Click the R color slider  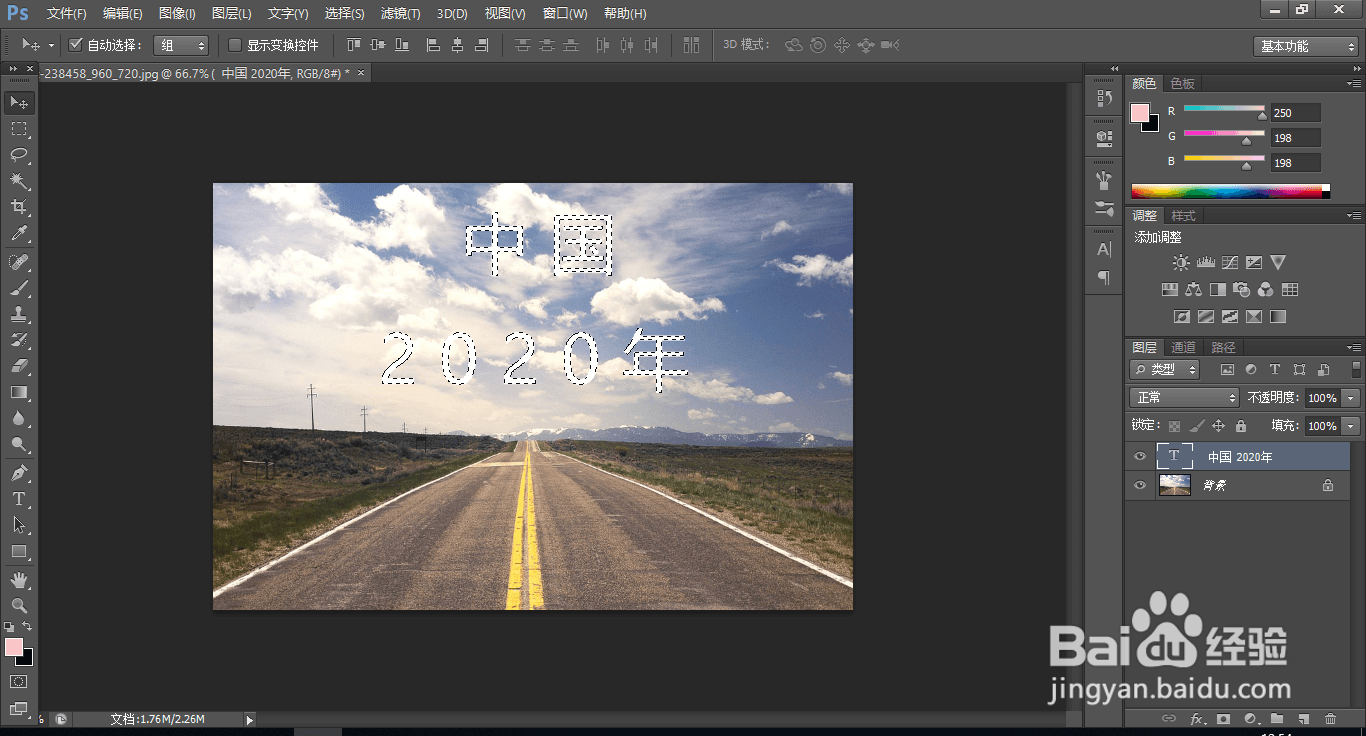(1224, 109)
